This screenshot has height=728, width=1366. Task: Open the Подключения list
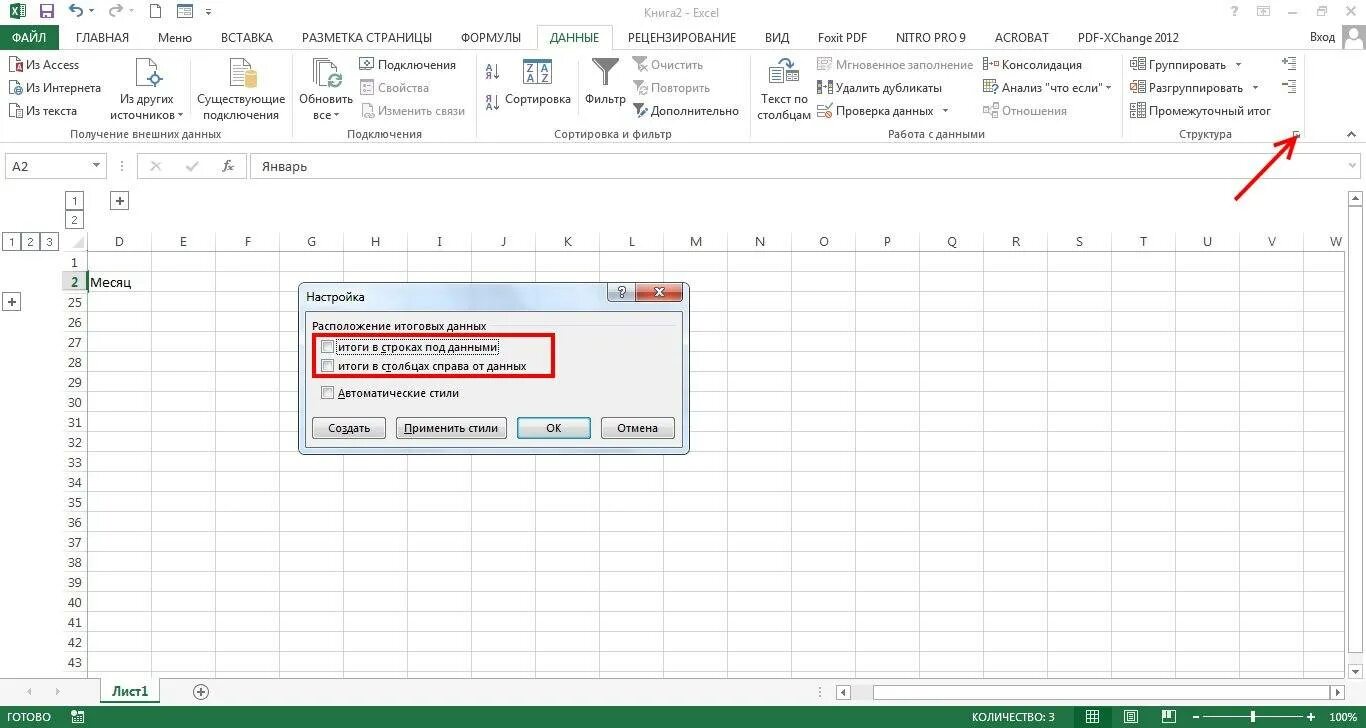407,65
